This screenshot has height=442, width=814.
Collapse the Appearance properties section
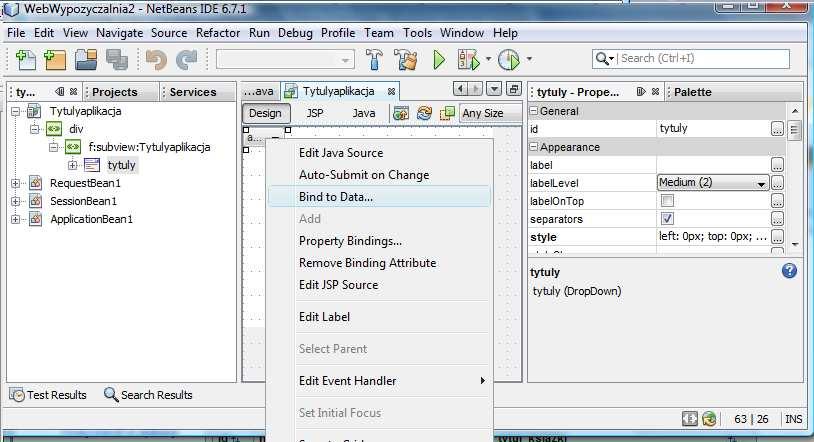[x=533, y=147]
